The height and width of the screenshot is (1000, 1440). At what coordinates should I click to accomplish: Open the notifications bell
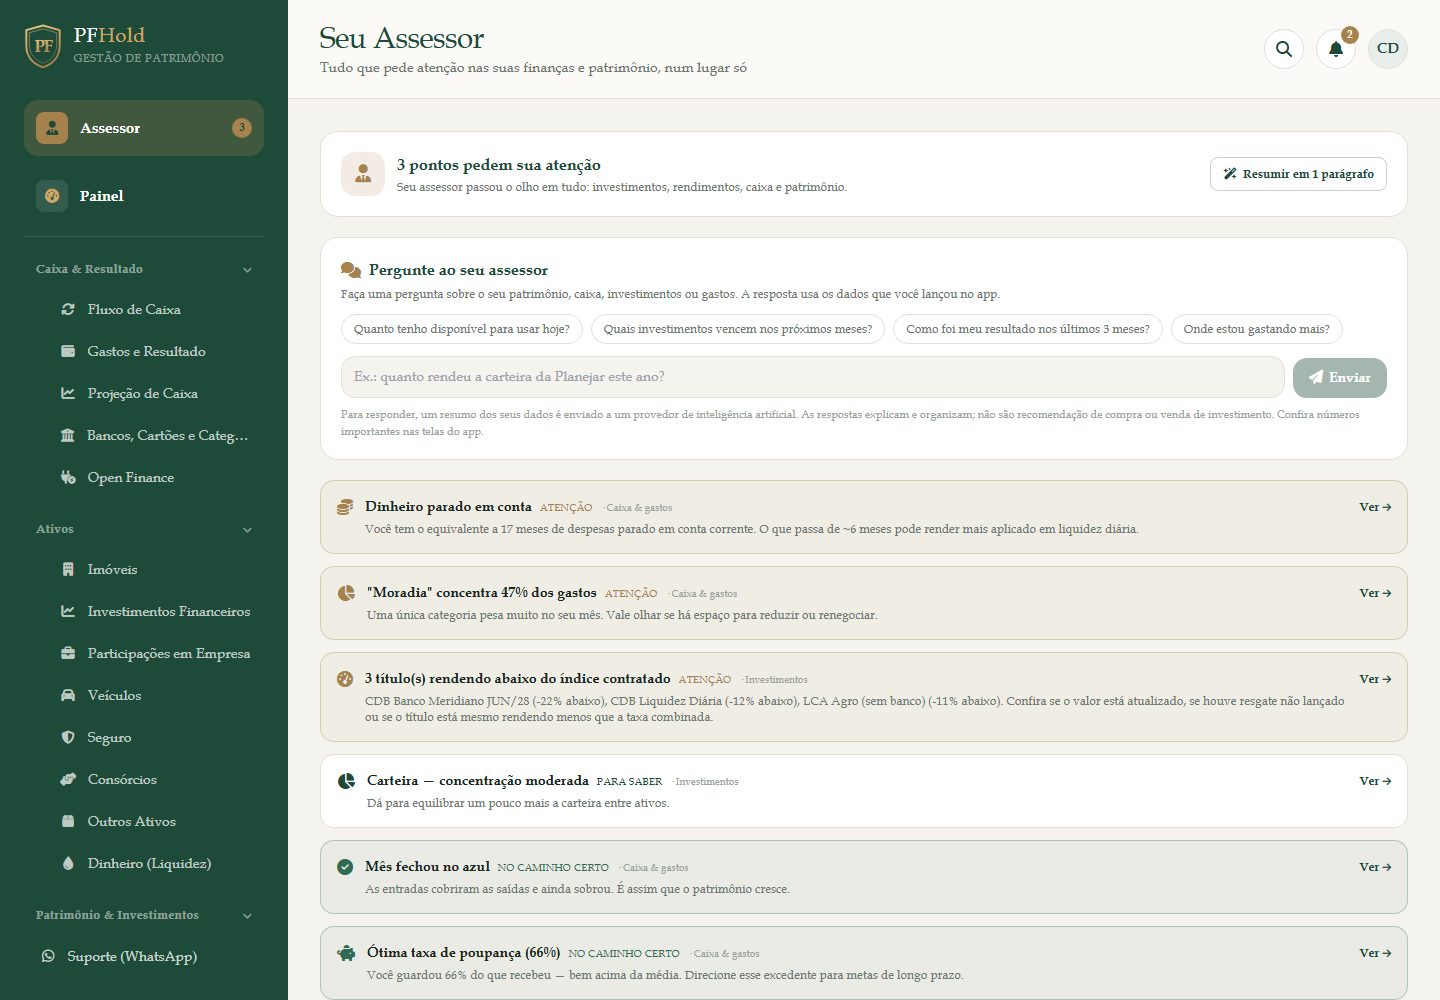[1336, 49]
